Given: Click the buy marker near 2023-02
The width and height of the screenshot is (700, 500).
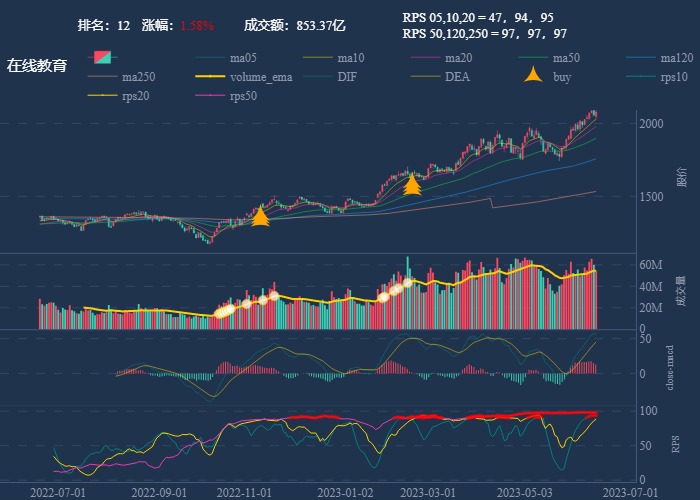Looking at the screenshot, I should tap(412, 184).
